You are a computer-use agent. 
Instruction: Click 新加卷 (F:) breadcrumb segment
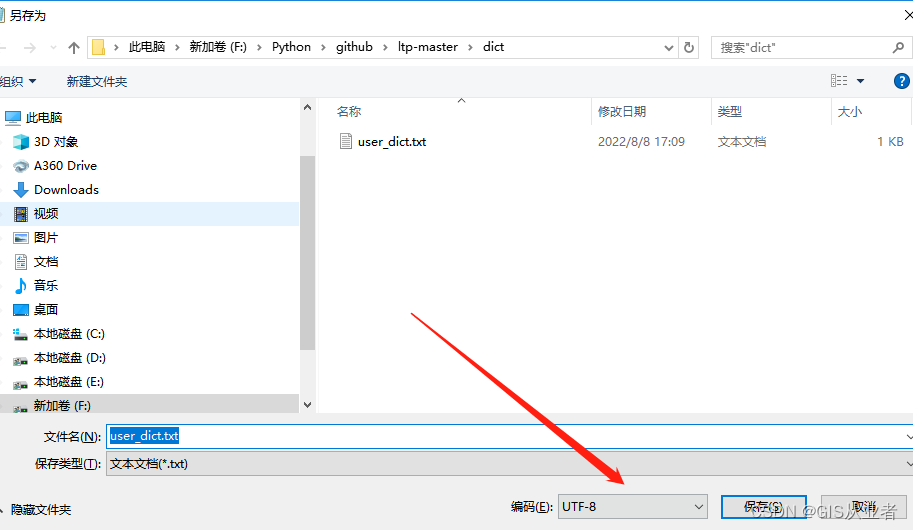tap(218, 47)
